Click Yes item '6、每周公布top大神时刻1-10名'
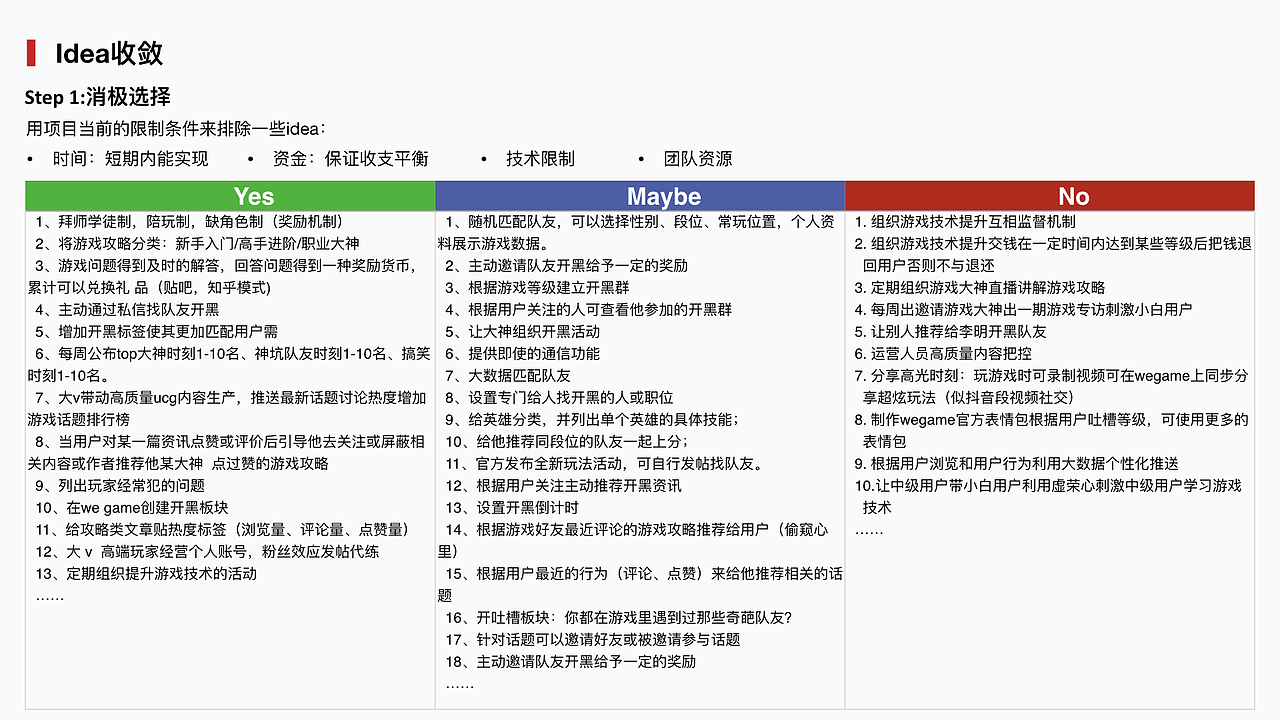 (x=230, y=365)
